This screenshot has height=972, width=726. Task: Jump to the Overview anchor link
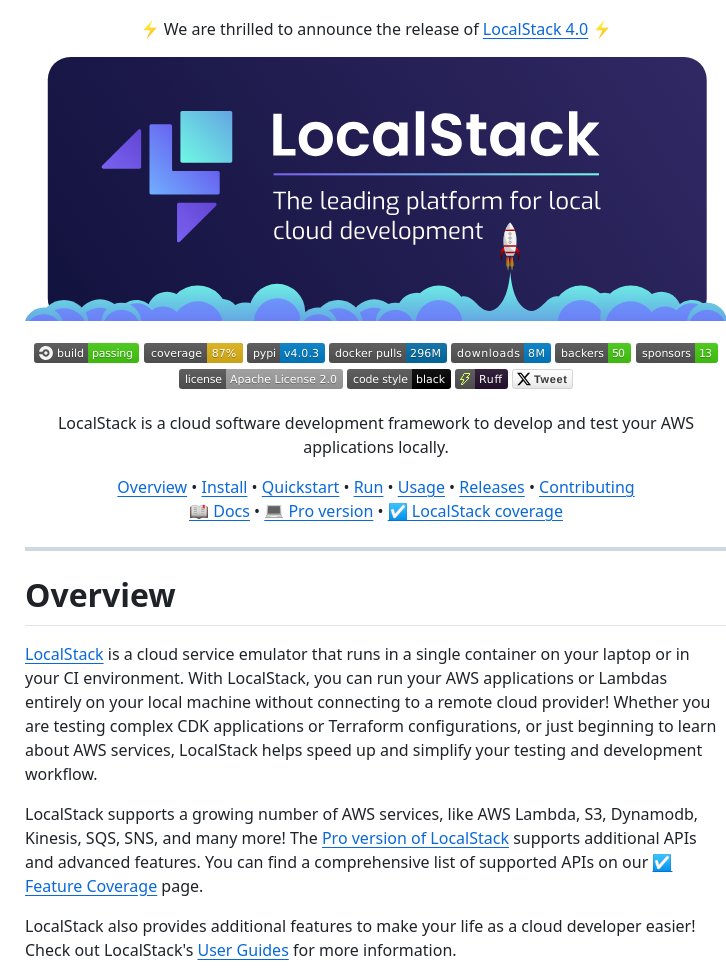coord(152,487)
